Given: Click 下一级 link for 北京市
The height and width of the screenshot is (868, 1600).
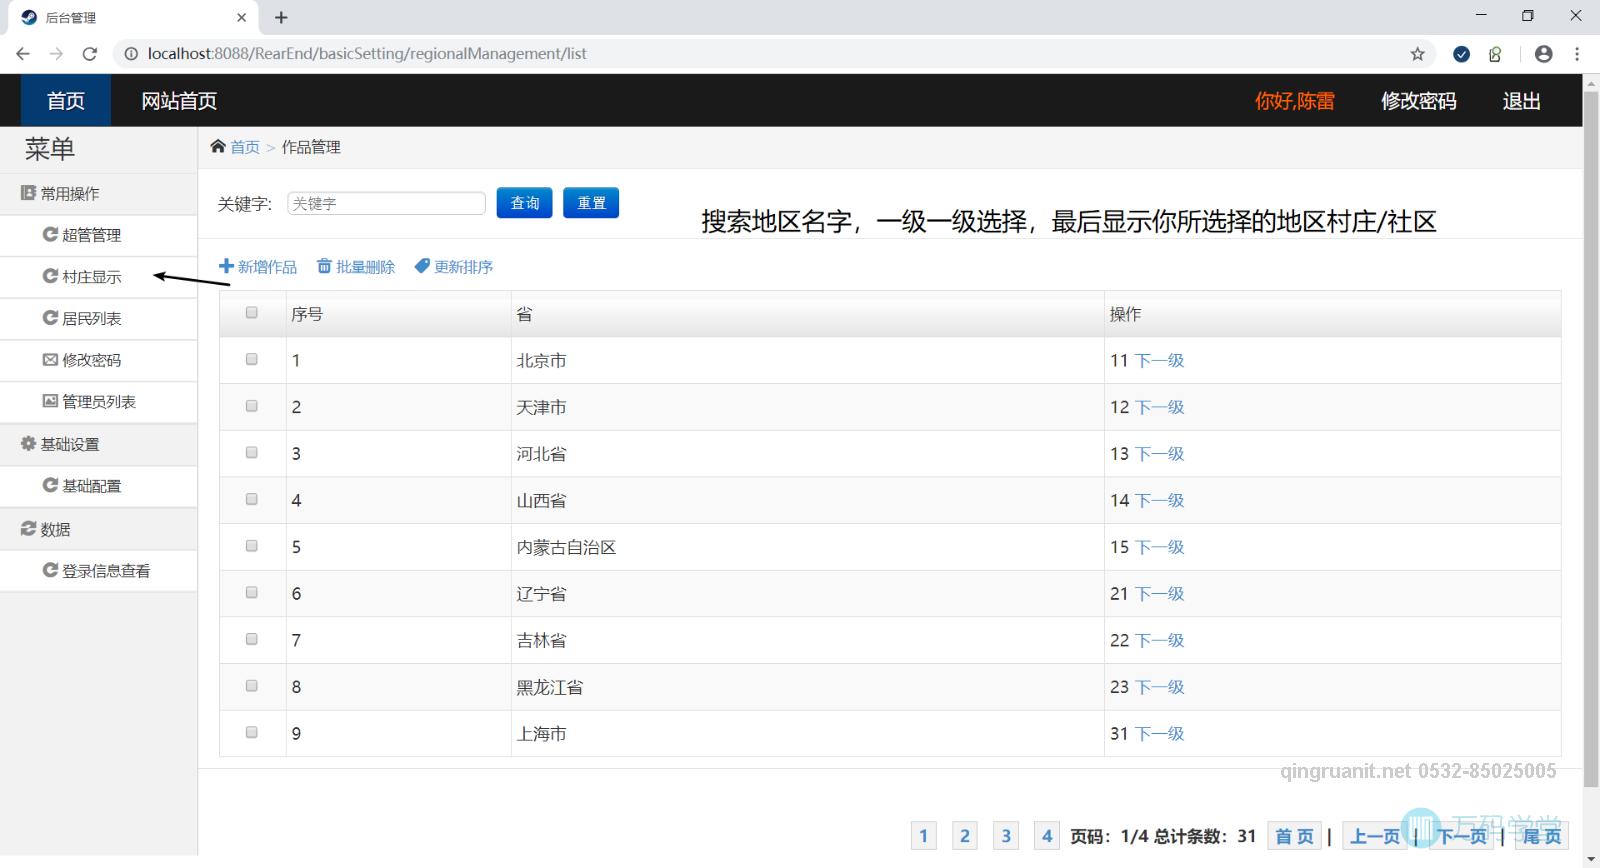Looking at the screenshot, I should 1160,360.
